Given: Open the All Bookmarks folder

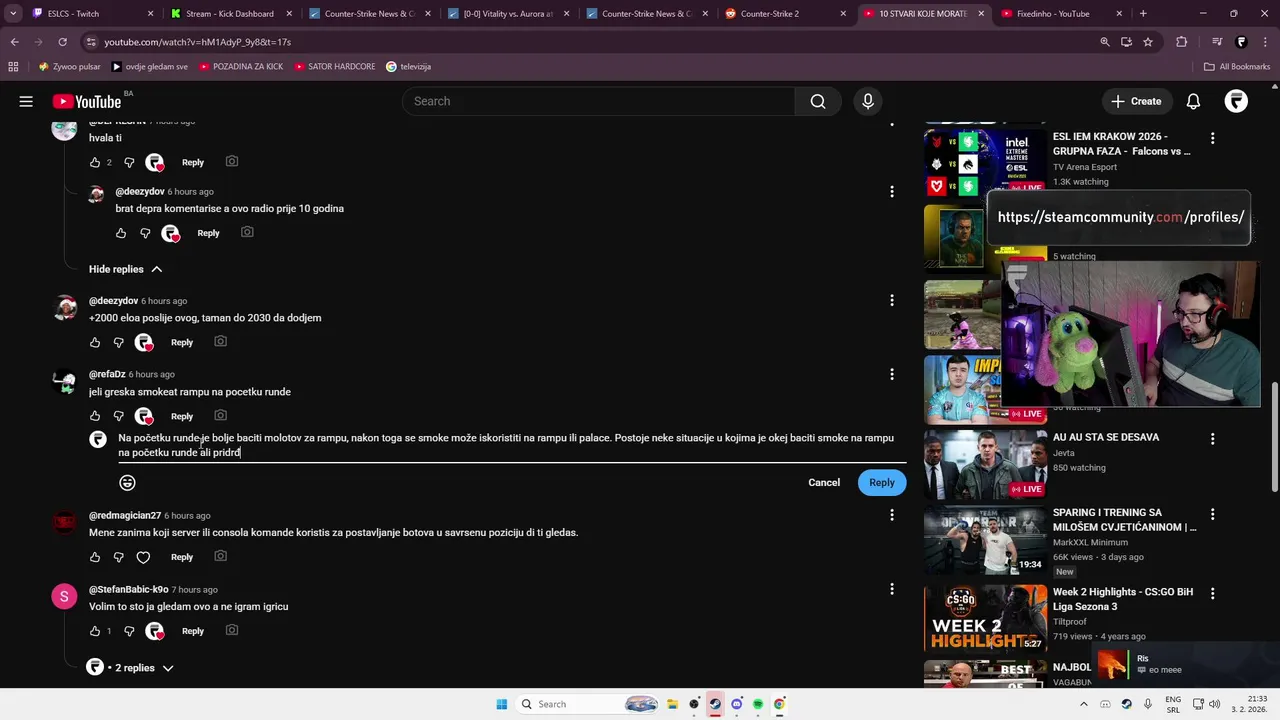Looking at the screenshot, I should [1237, 66].
